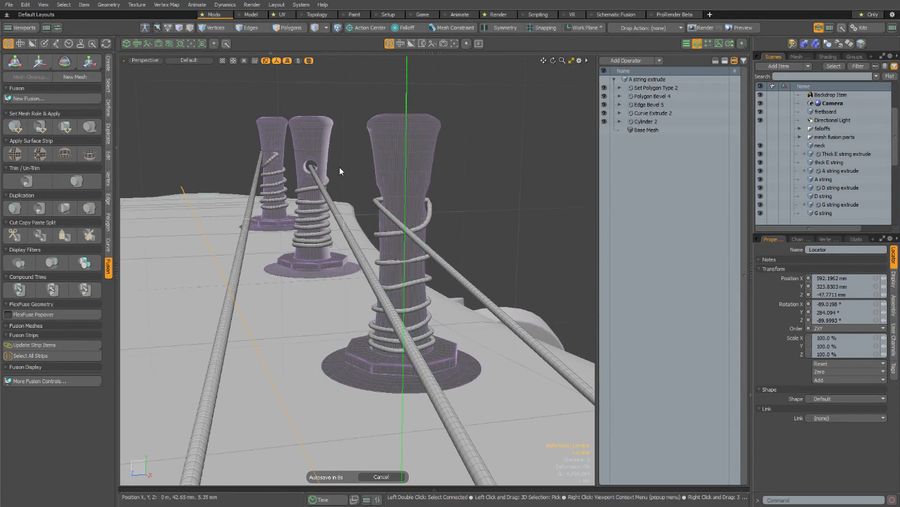Viewport: 900px width, 507px height.
Task: Click the Command input field
Action: pos(825,499)
